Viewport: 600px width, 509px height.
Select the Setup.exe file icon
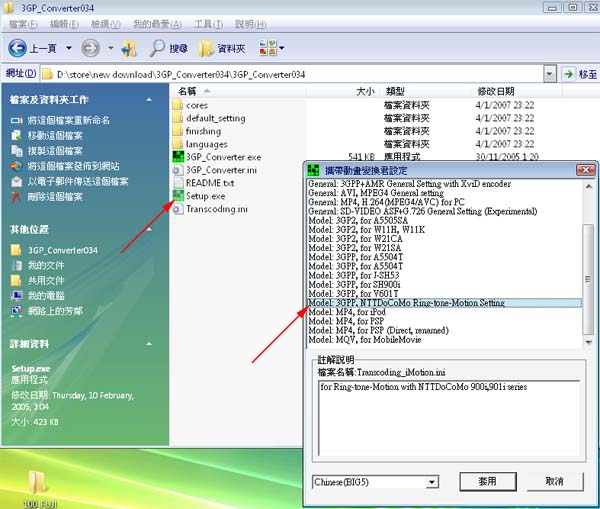click(177, 196)
